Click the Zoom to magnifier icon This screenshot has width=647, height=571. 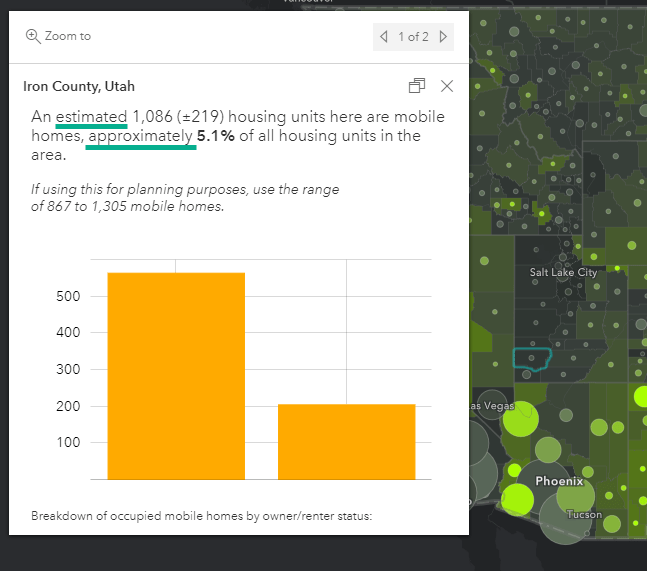33,36
